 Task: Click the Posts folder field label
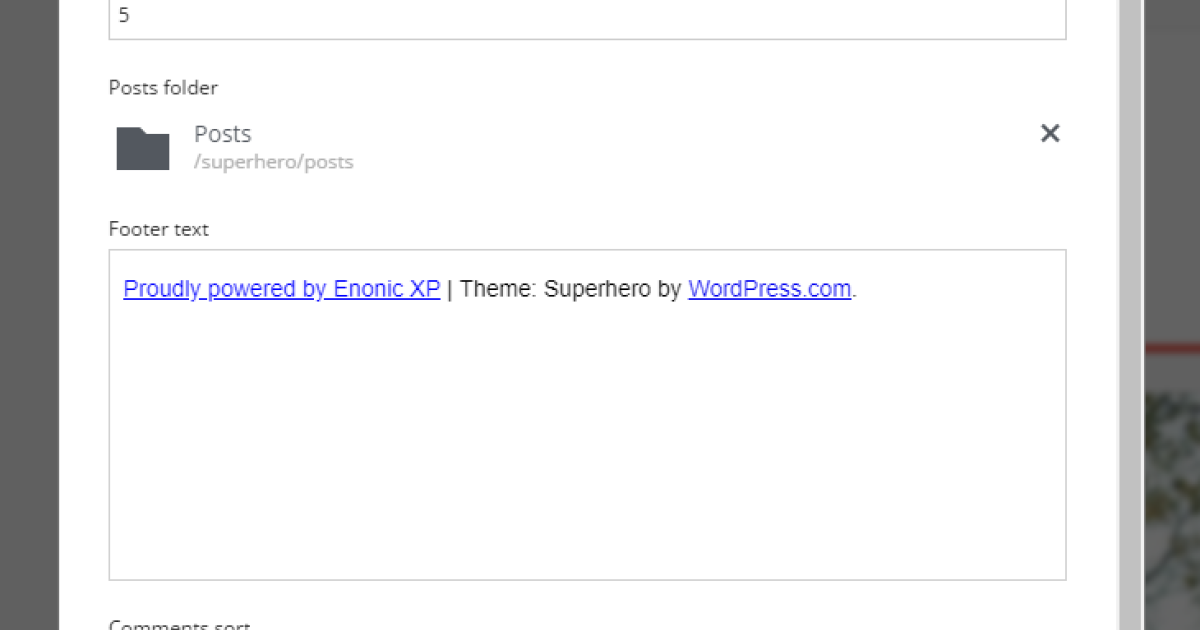pos(162,88)
